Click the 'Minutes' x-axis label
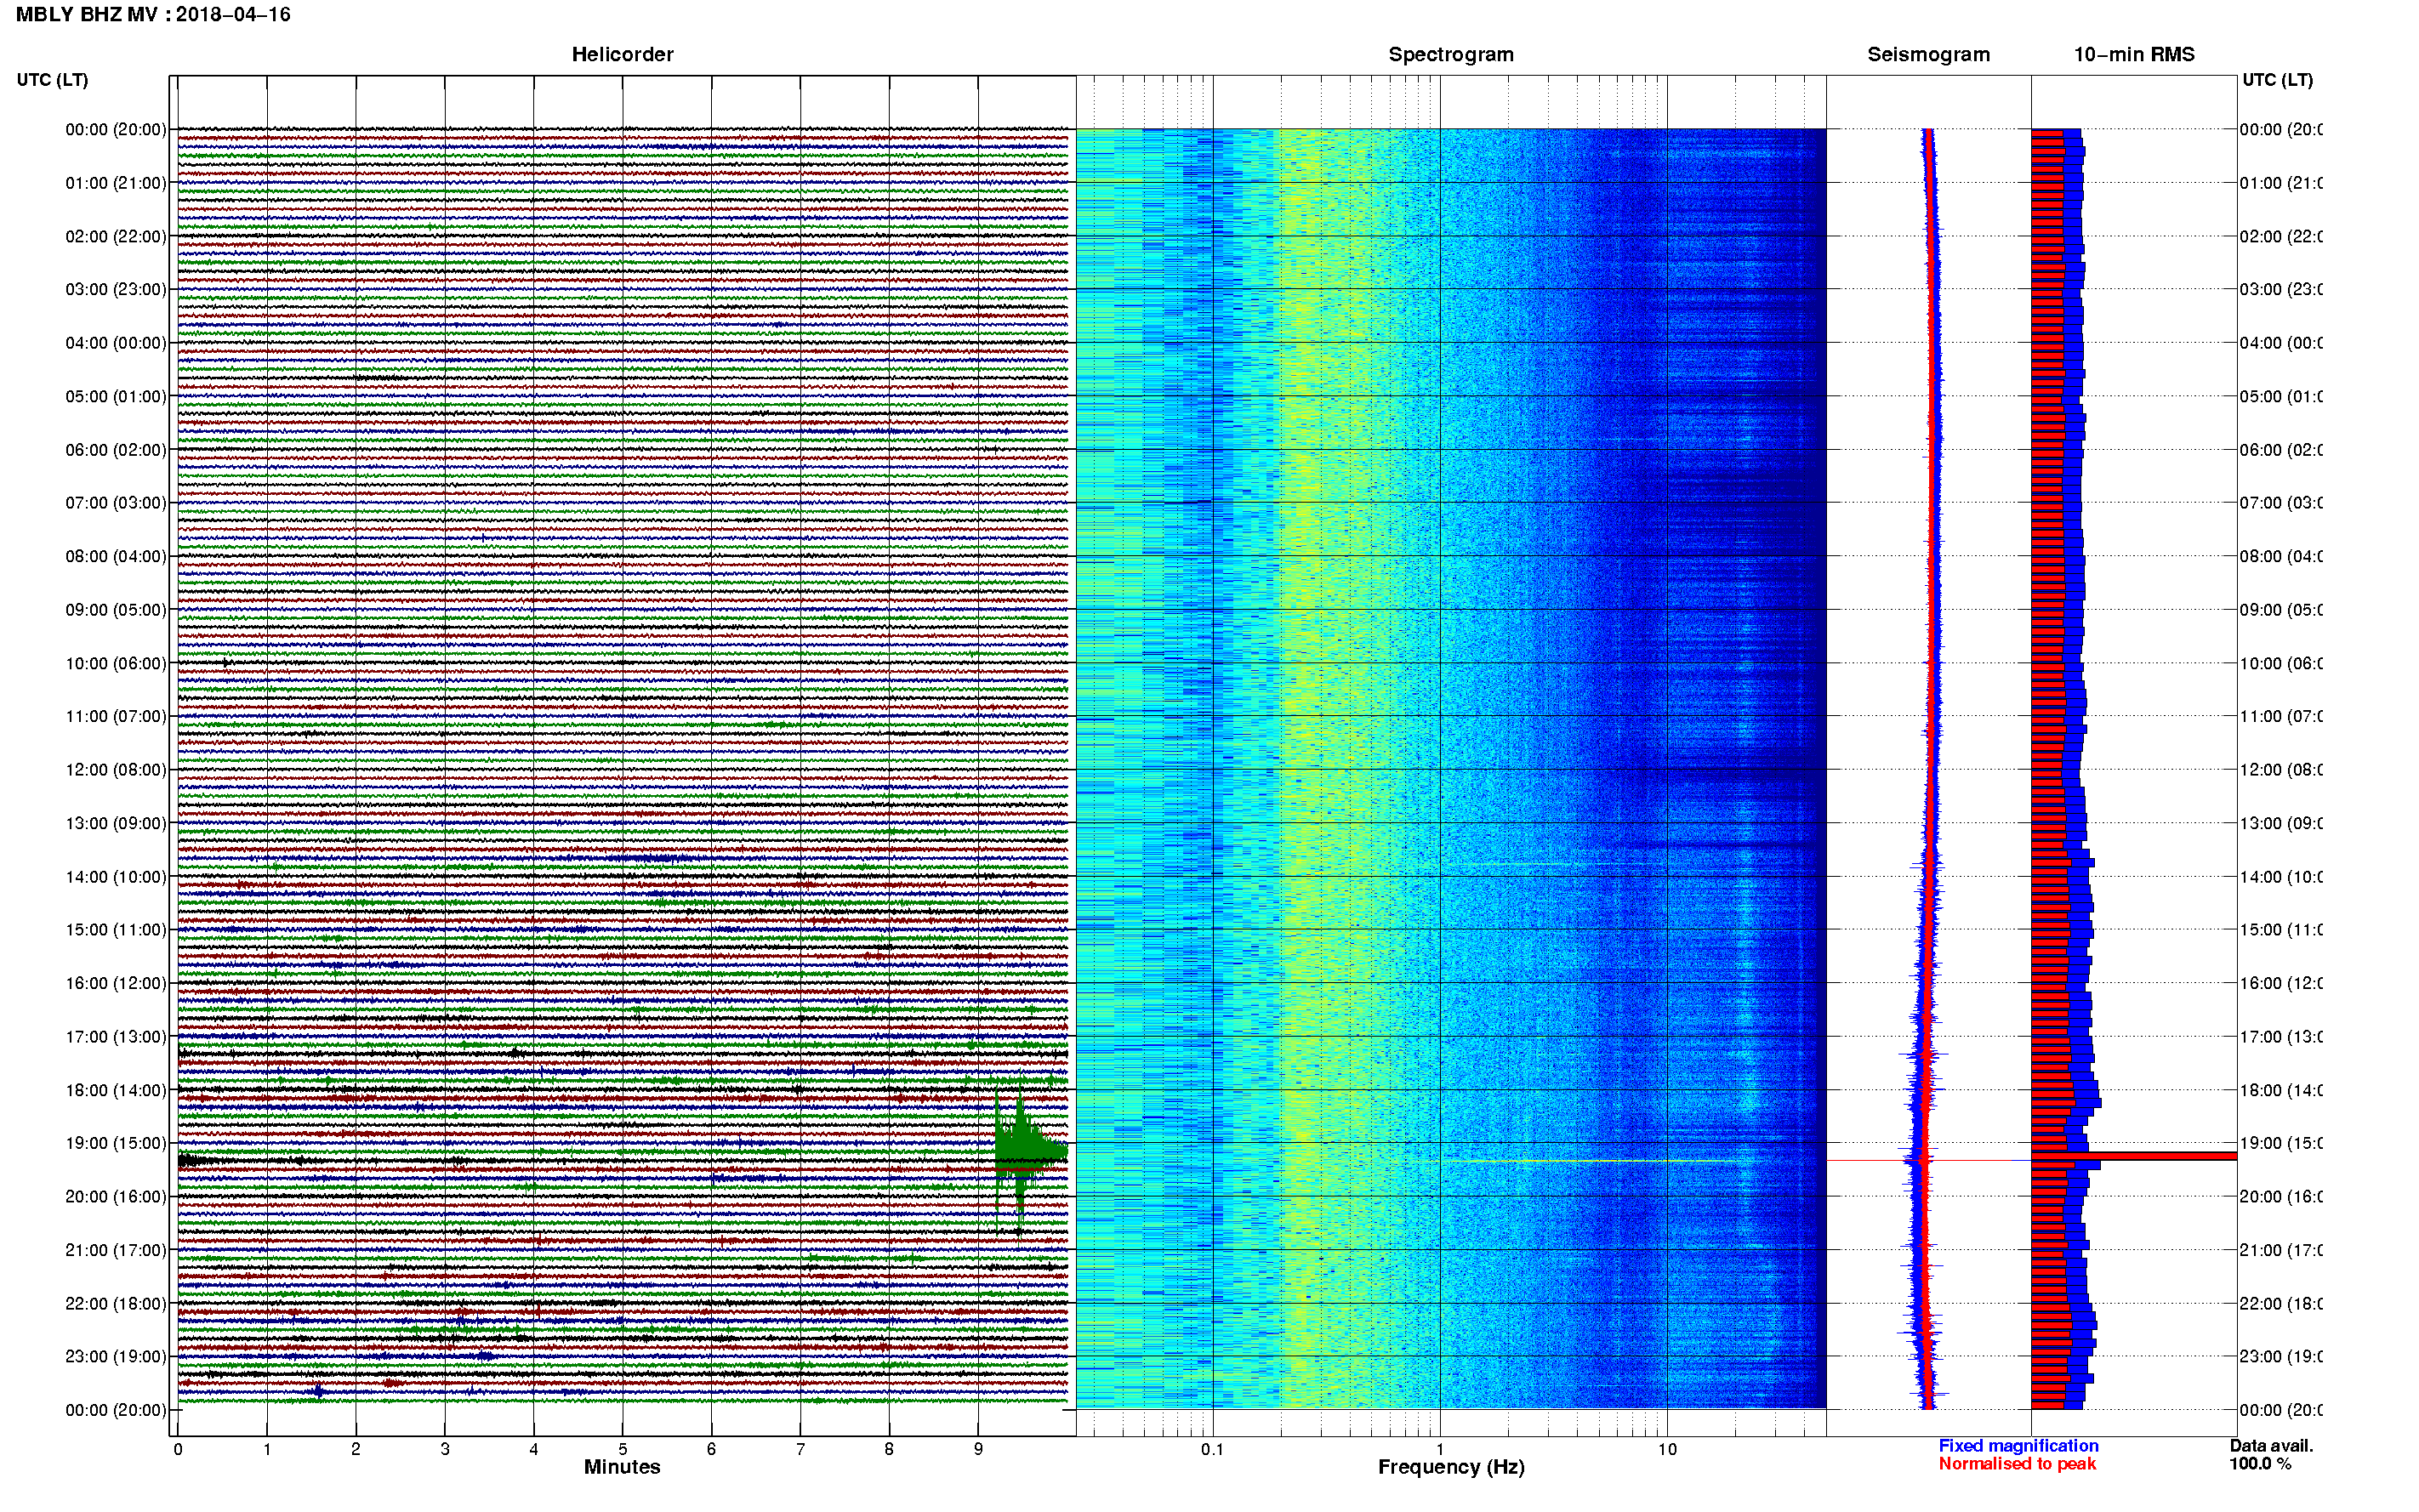This screenshot has height=1512, width=2419. coord(622,1467)
